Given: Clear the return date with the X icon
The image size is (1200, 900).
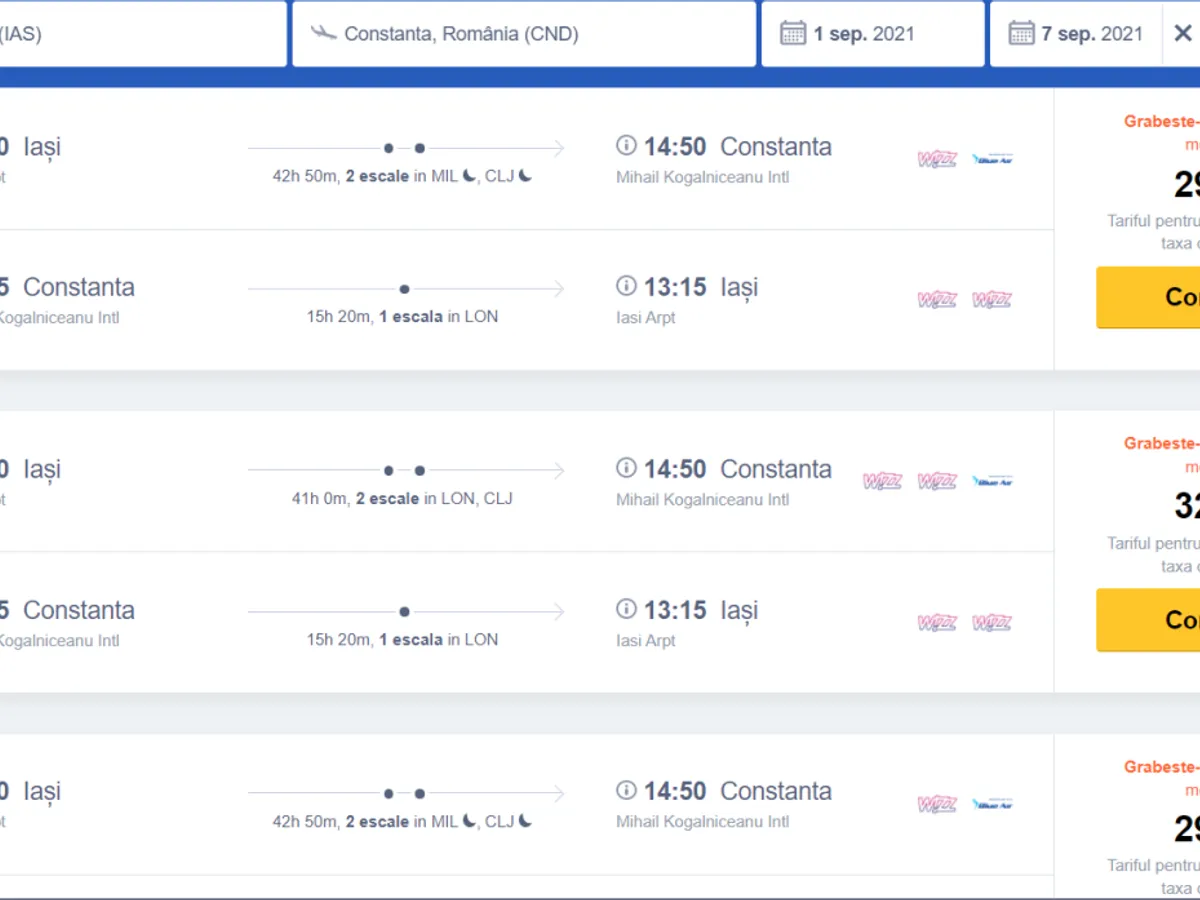Looking at the screenshot, I should (x=1182, y=34).
